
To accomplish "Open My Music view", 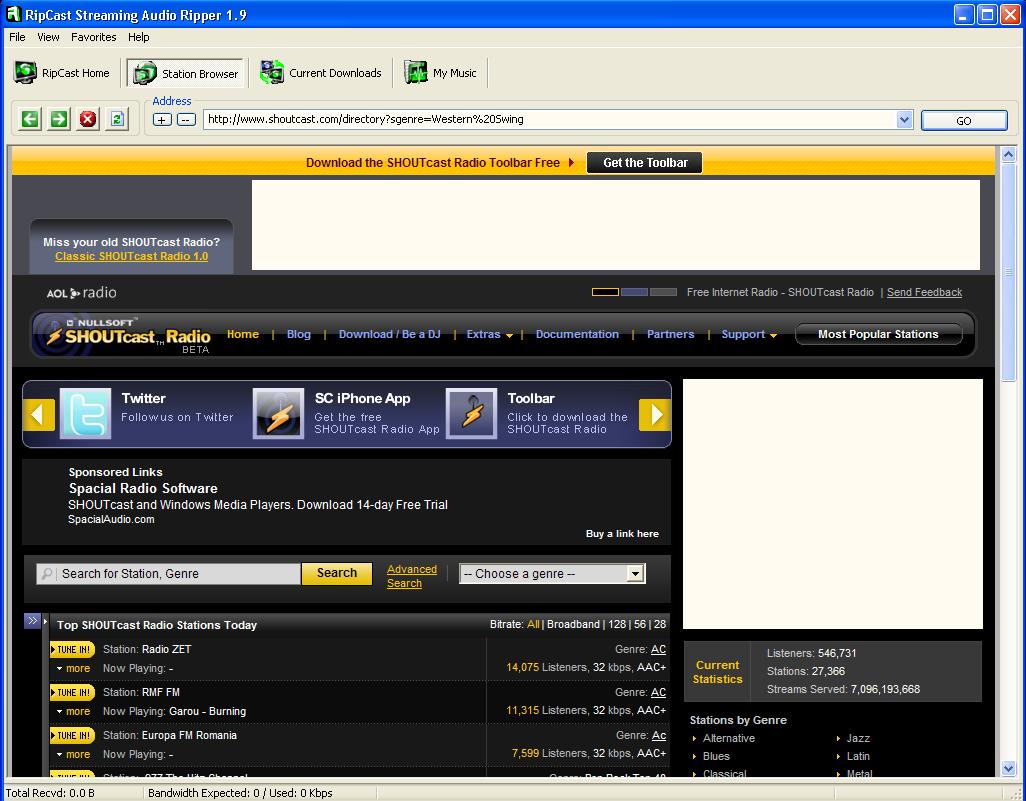I will (440, 73).
